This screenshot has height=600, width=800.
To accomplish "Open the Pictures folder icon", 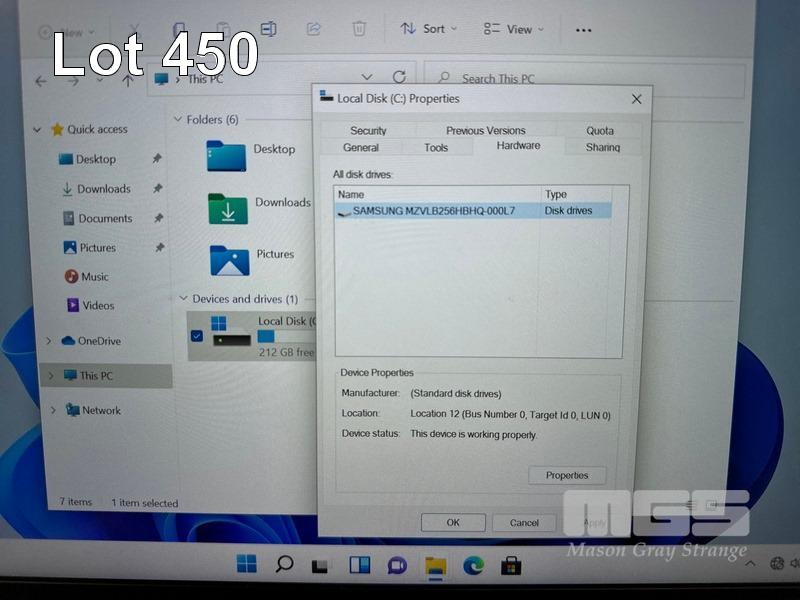I will [x=229, y=259].
